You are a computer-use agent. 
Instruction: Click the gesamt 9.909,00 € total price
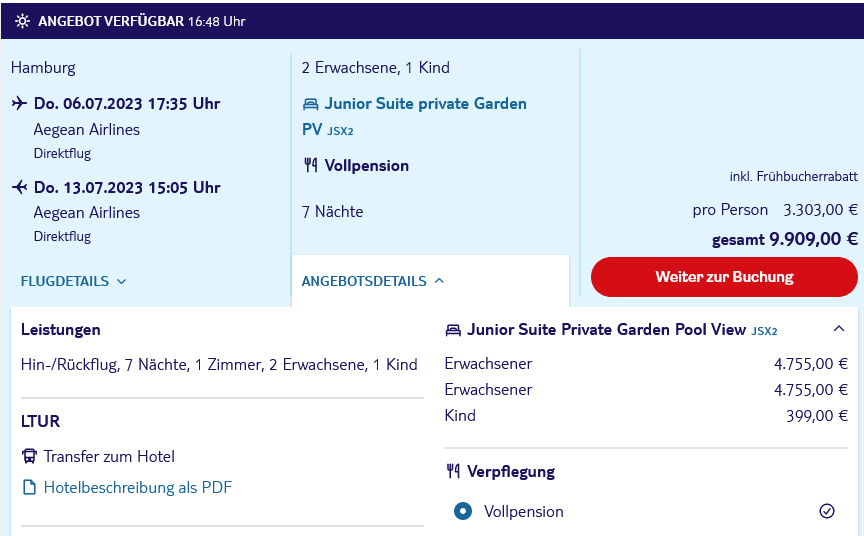pyautogui.click(x=785, y=239)
